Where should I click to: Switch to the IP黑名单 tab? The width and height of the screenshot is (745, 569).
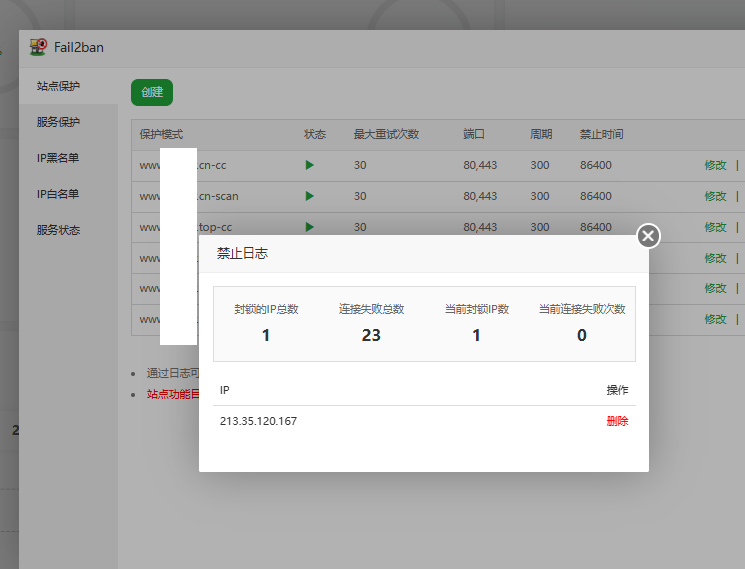[x=68, y=158]
